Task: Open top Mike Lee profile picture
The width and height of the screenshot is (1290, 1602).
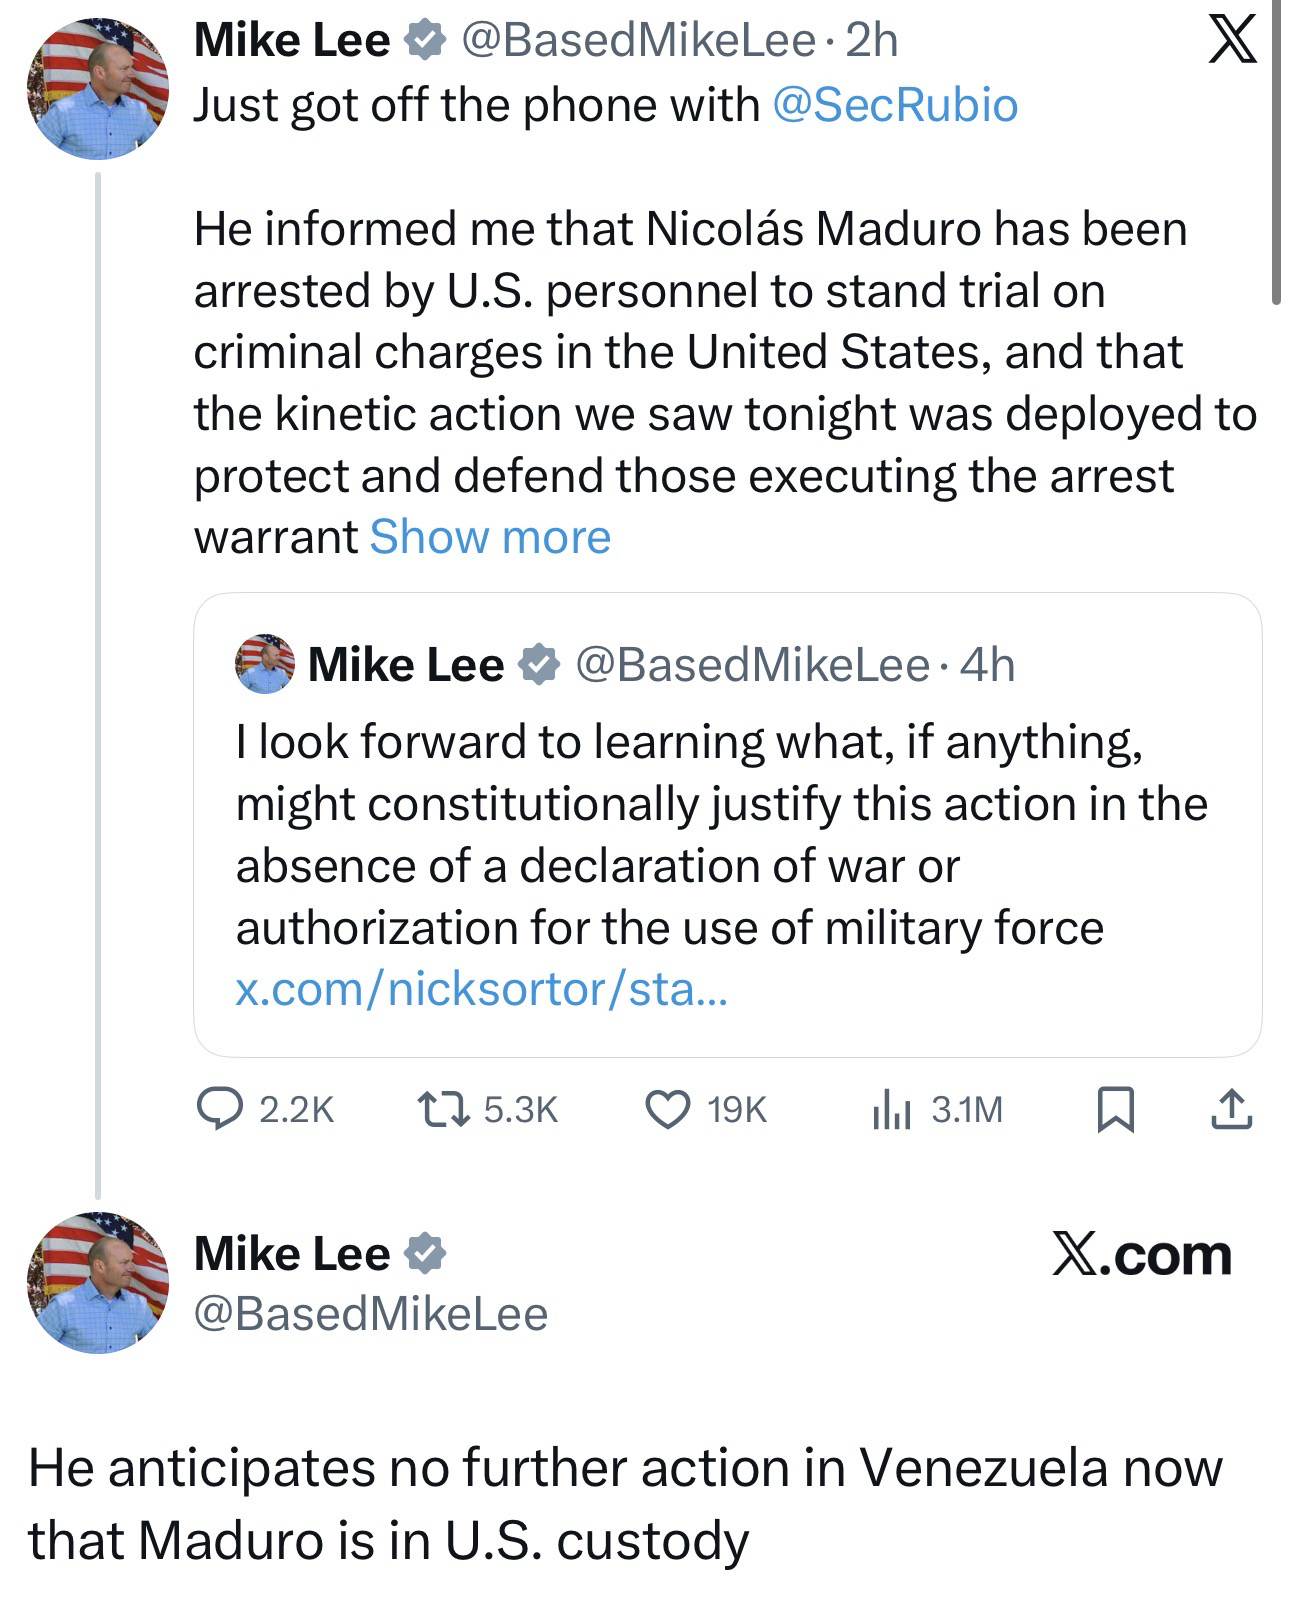Action: (98, 89)
